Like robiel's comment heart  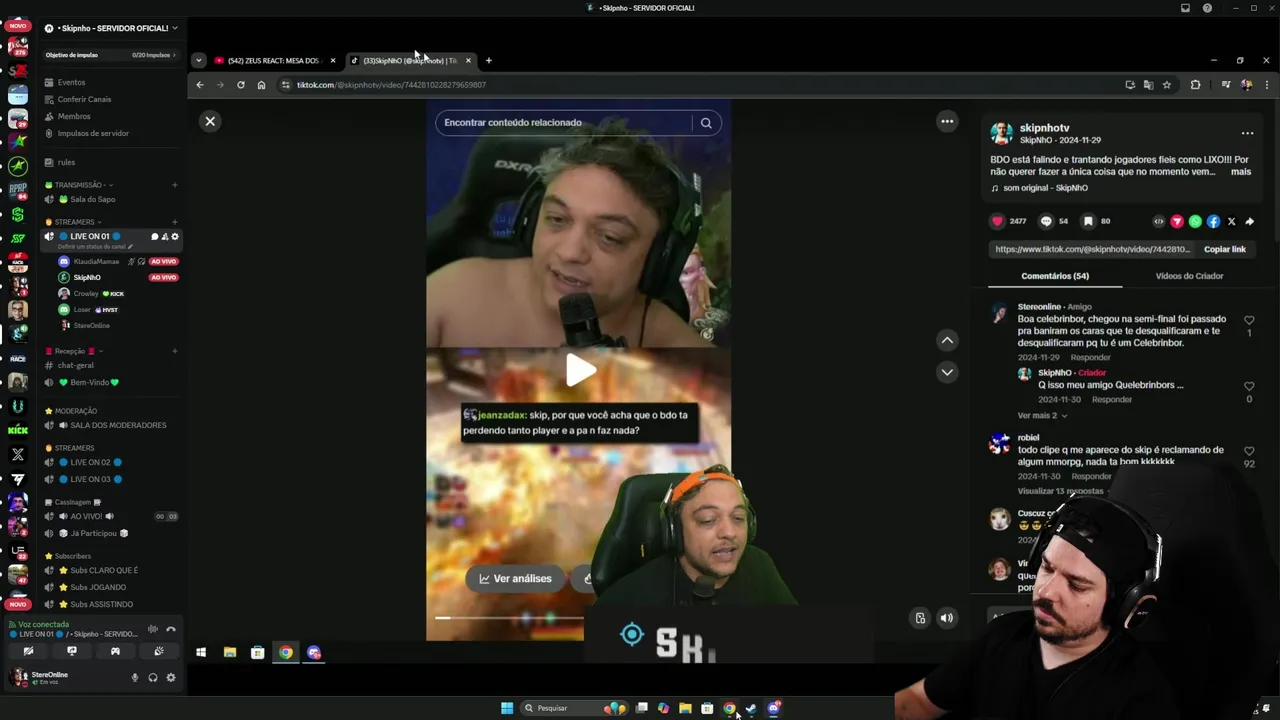pos(1249,451)
